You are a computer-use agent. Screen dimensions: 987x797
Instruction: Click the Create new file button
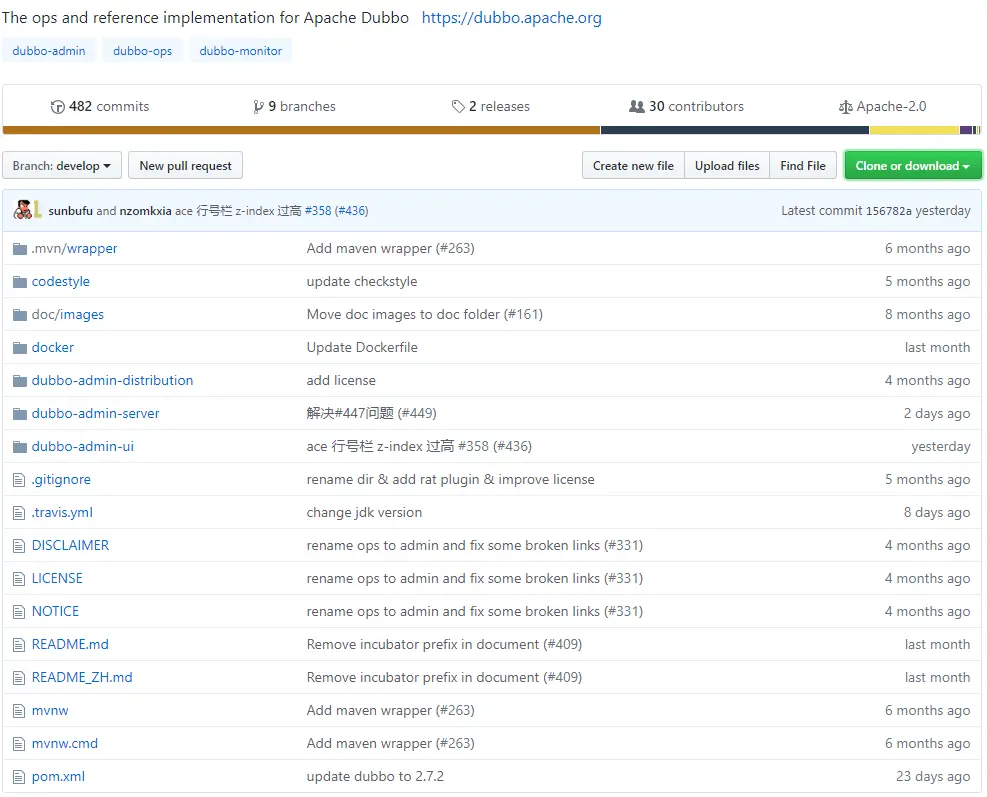point(633,166)
